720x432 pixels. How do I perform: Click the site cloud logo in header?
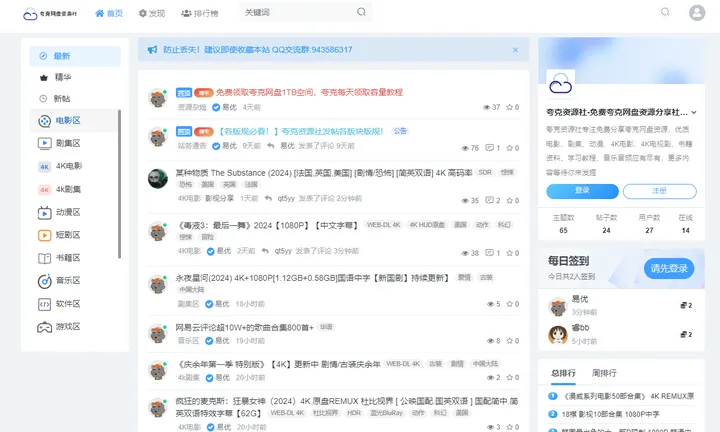point(50,14)
